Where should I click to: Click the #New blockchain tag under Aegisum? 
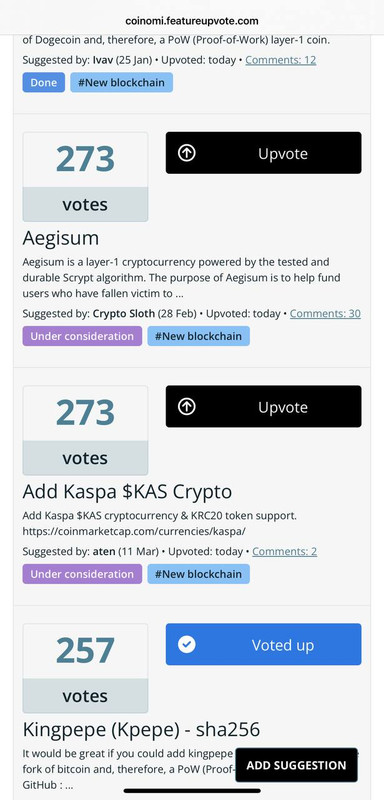(x=198, y=336)
